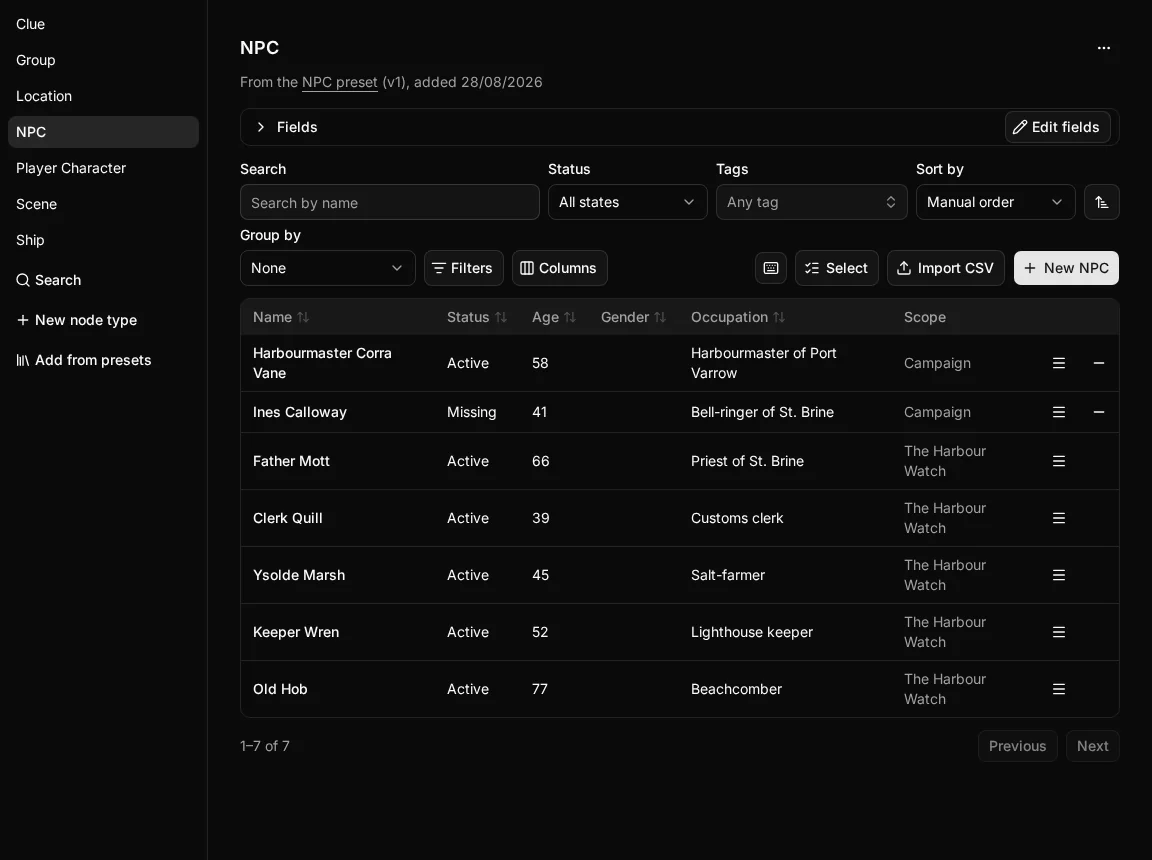
Task: Open the Any tag selector
Action: 811,202
